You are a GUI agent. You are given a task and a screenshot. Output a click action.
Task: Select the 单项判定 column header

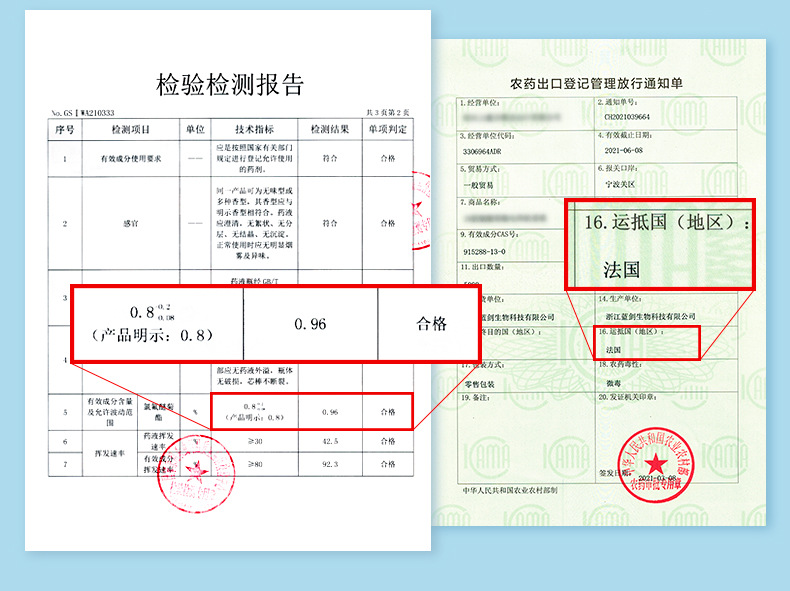387,129
